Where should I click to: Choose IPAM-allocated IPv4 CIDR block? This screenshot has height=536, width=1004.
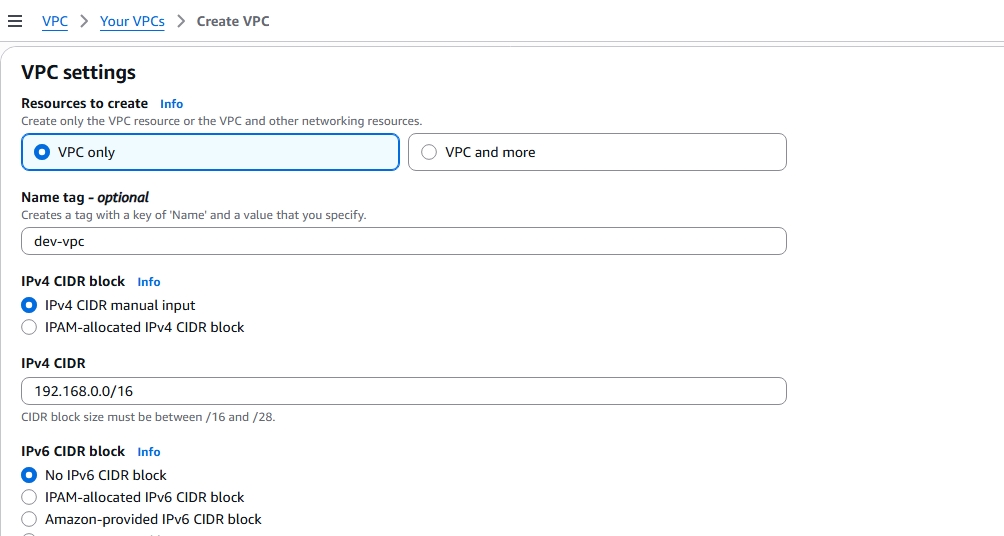coord(29,327)
